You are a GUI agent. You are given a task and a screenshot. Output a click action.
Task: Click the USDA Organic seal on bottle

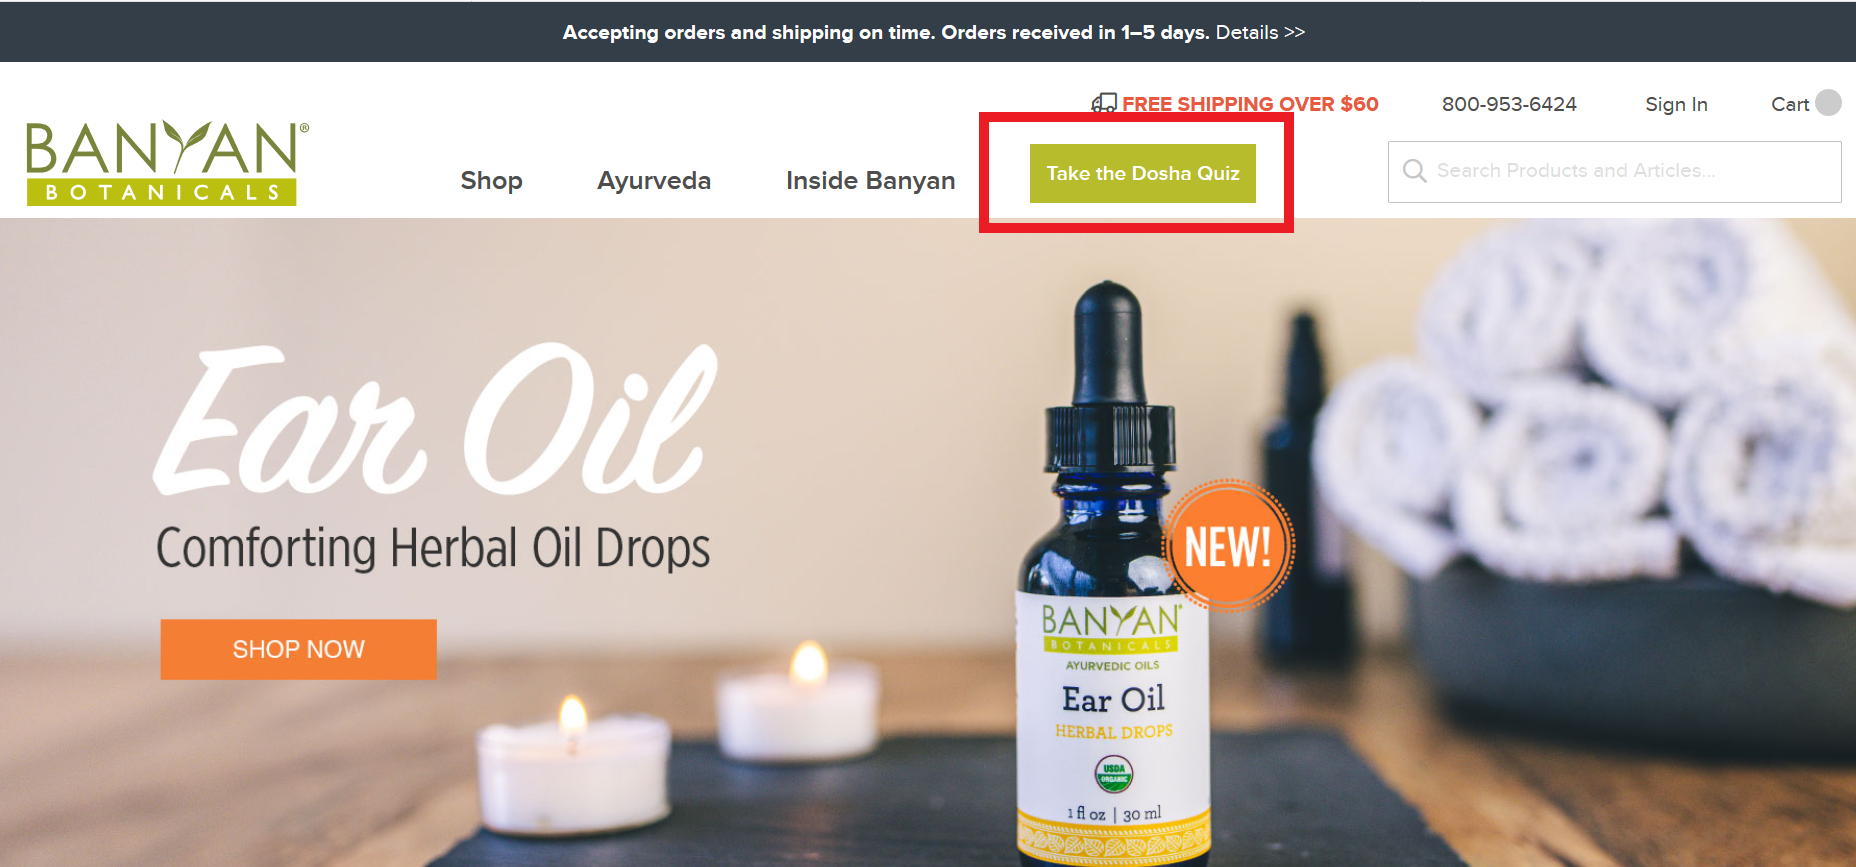[1114, 773]
